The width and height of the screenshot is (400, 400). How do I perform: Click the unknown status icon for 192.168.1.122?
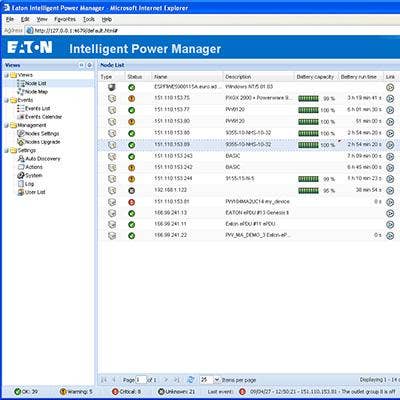tap(132, 190)
